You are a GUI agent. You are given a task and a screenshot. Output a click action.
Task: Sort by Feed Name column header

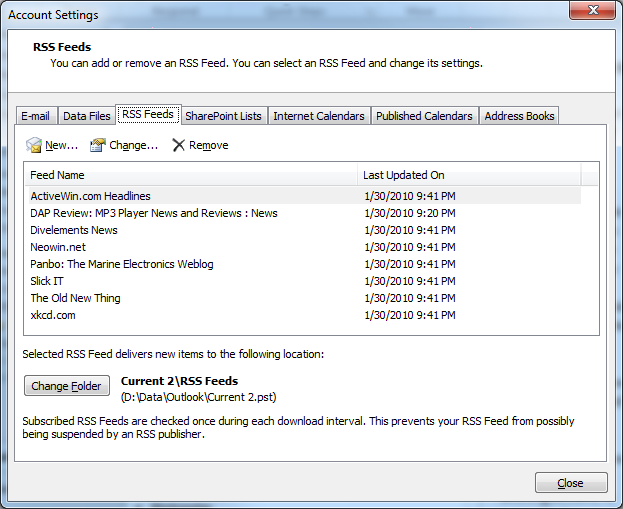[191, 175]
